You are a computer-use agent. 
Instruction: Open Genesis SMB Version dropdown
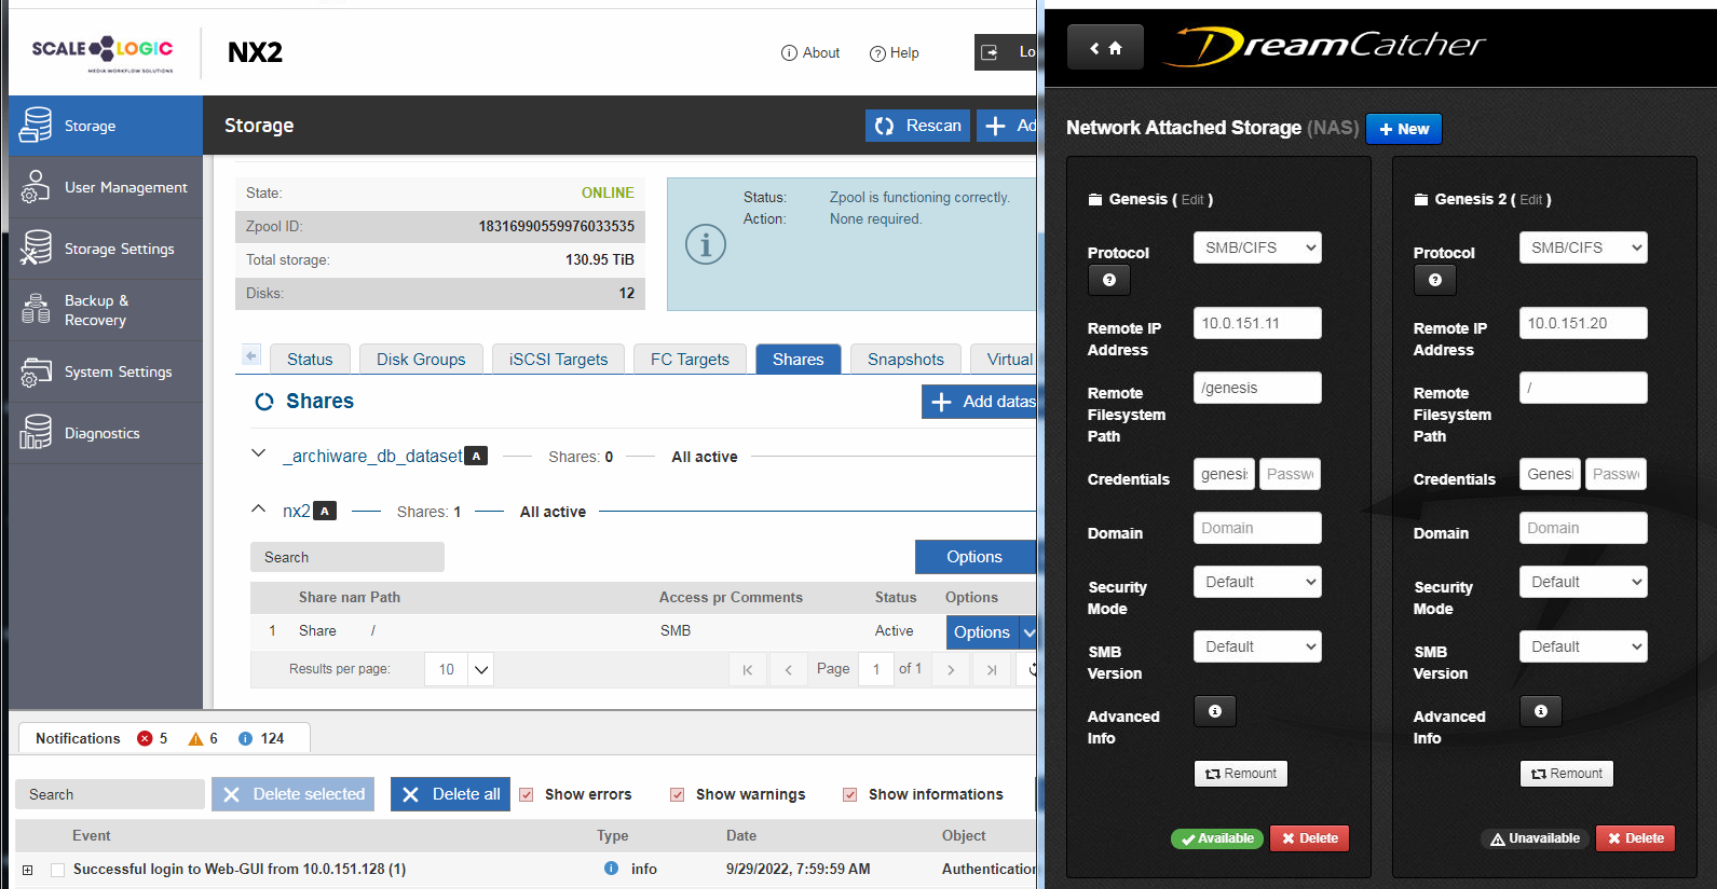point(1257,647)
